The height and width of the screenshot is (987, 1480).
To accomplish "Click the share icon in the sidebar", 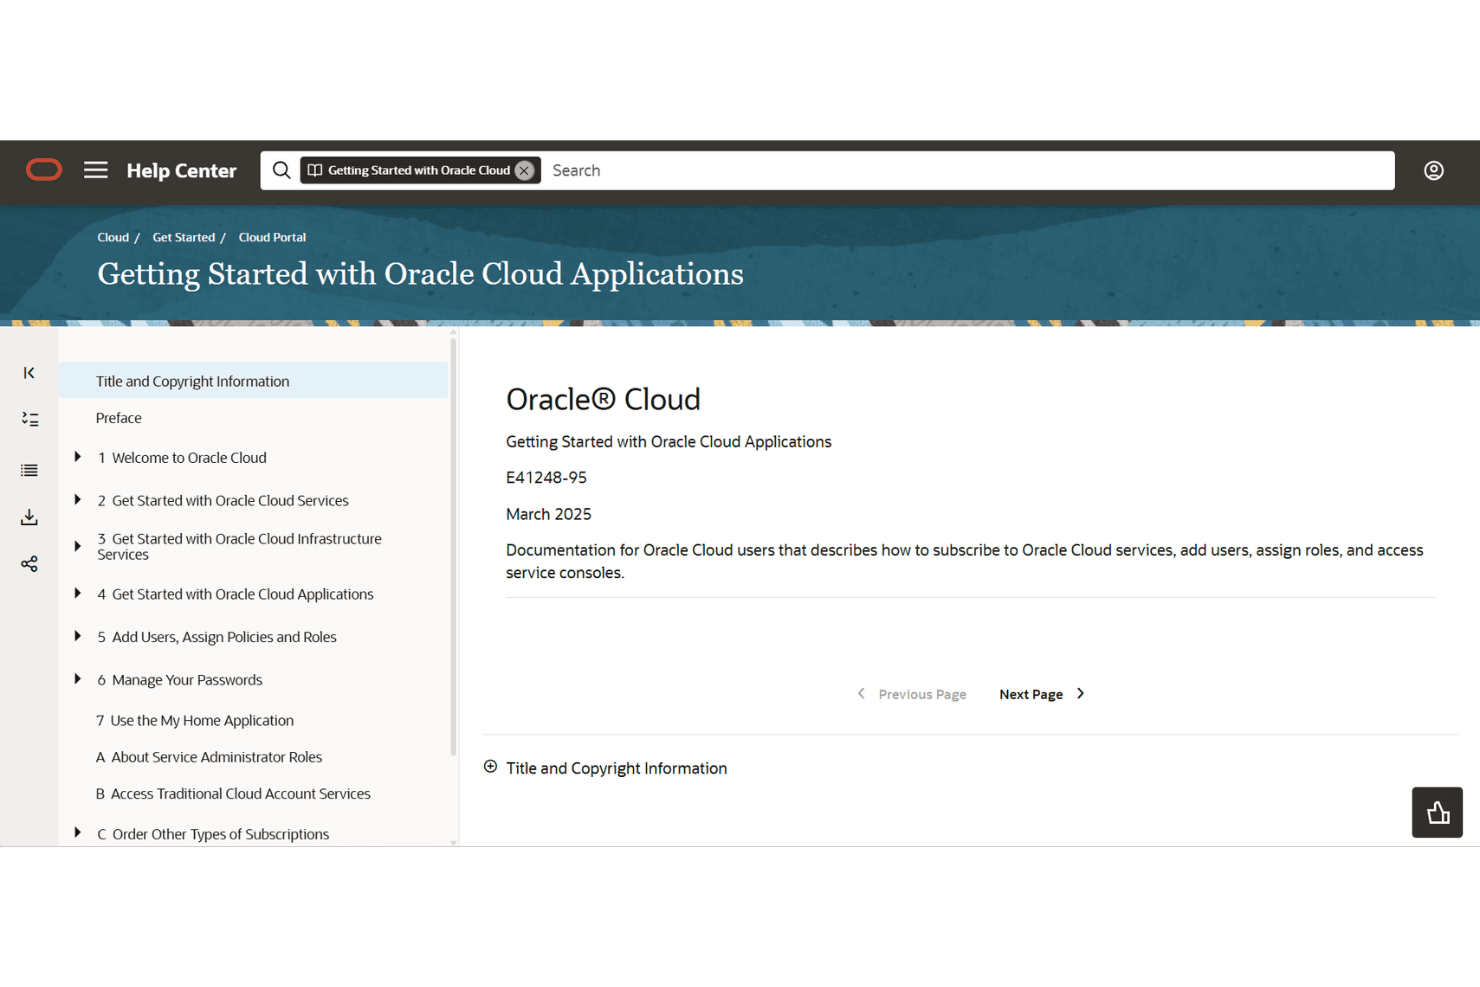I will (30, 564).
